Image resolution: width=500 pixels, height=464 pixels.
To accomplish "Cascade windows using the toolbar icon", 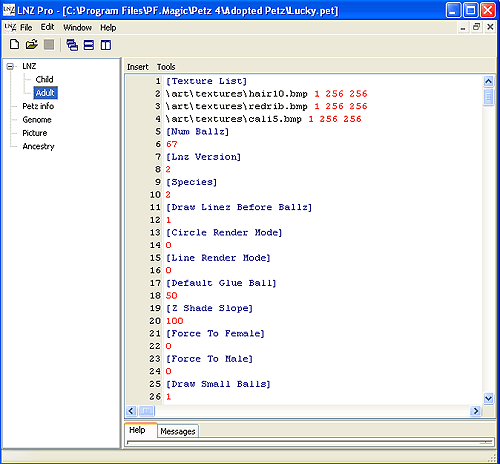I will pyautogui.click(x=72, y=45).
